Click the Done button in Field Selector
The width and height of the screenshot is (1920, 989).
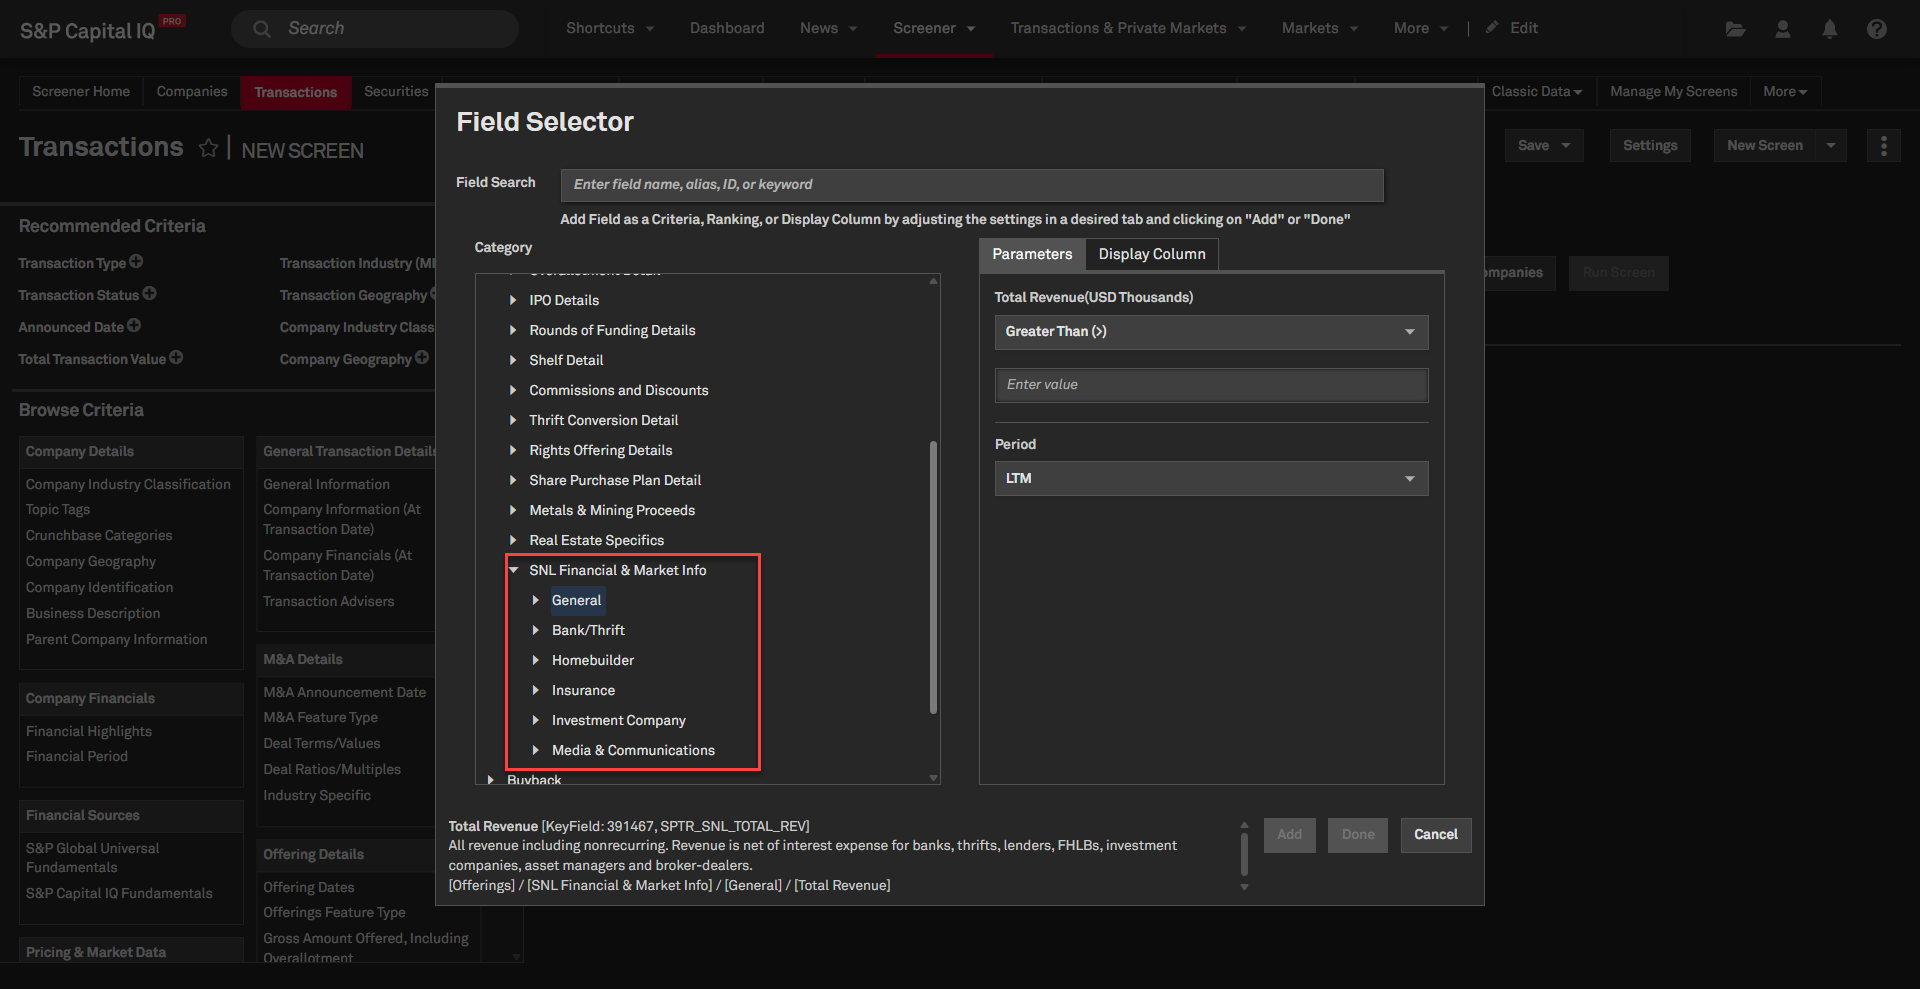point(1358,835)
